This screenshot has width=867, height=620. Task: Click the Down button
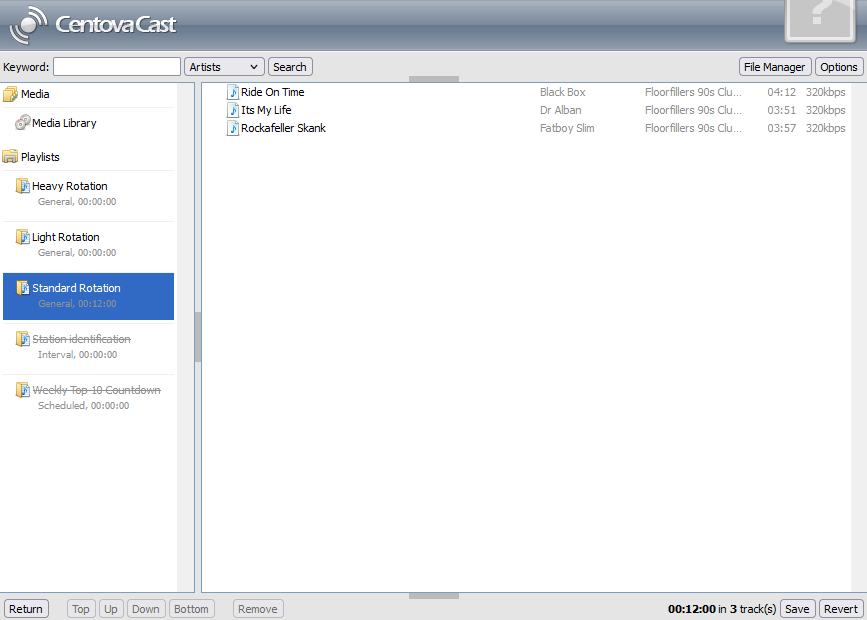[x=146, y=609]
